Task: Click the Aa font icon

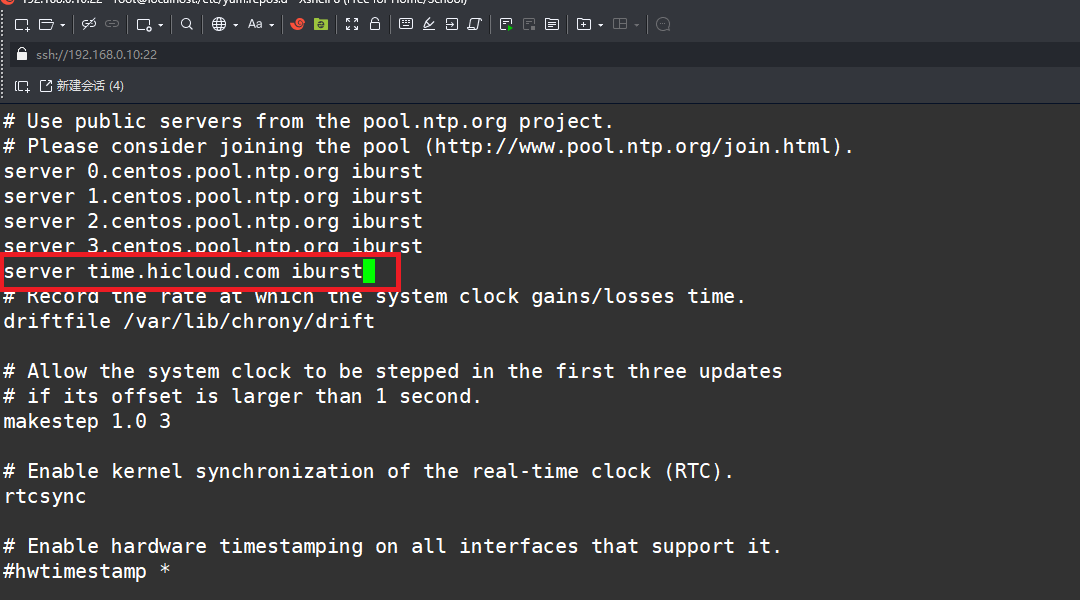Action: point(255,24)
